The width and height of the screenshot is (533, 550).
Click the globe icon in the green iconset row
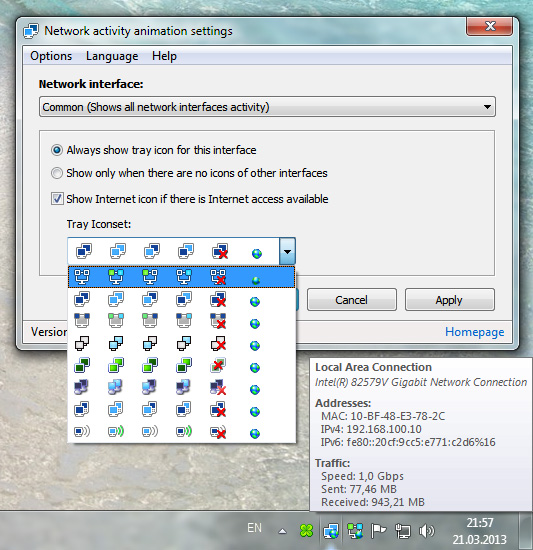pyautogui.click(x=255, y=368)
